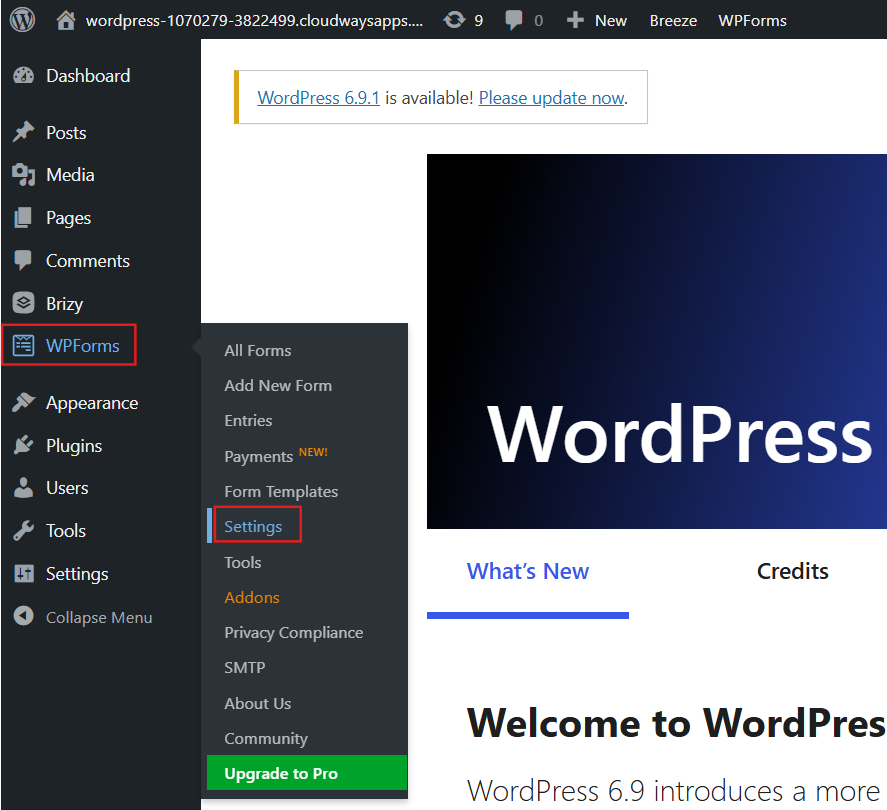Open Addons in the WPForms submenu
This screenshot has width=887, height=810.
pos(252,597)
